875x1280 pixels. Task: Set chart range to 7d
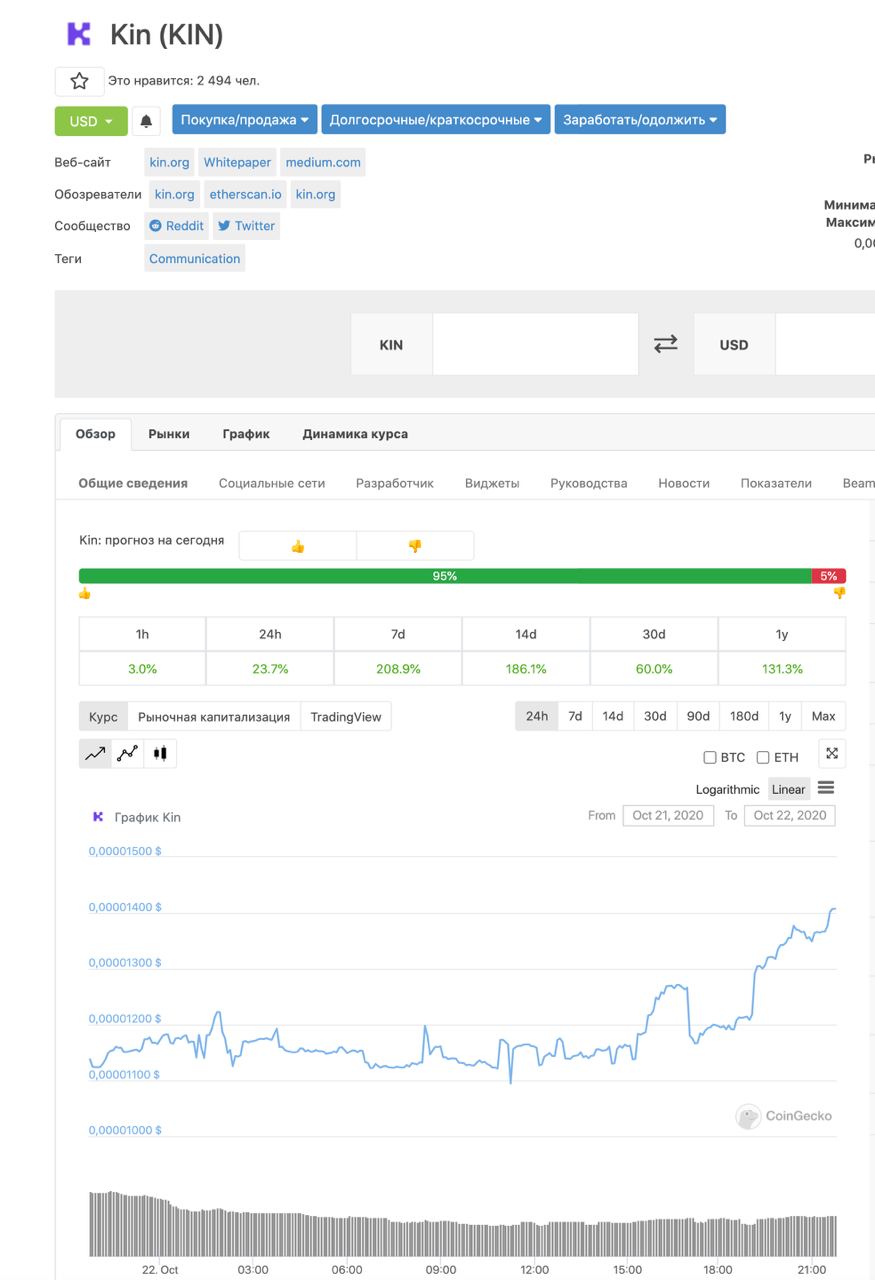point(575,716)
